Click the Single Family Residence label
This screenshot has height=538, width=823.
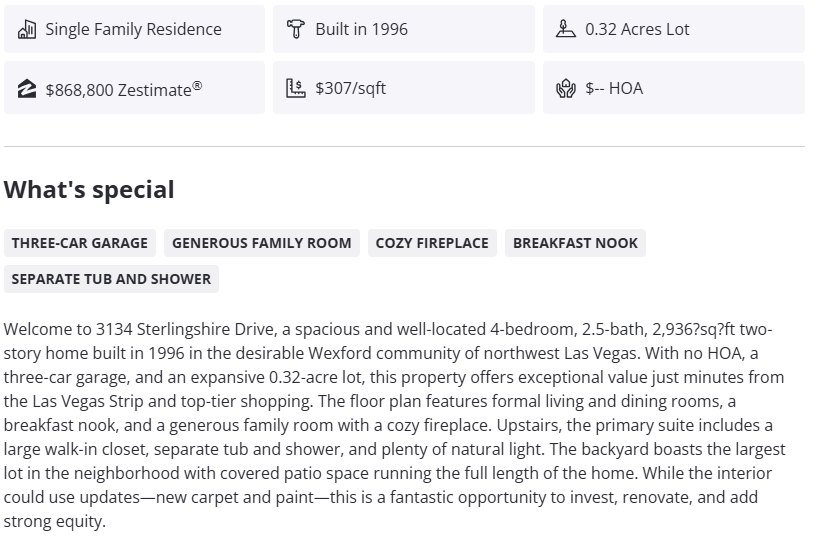[x=133, y=29]
